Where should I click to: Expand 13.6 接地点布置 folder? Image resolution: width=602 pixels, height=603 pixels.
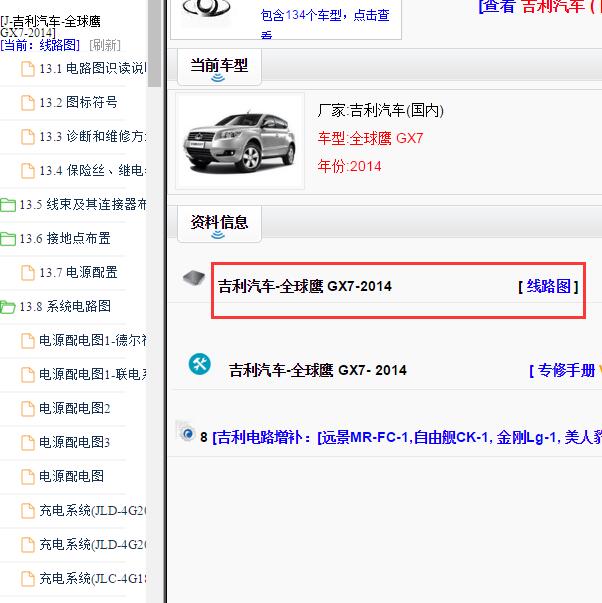click(65, 238)
